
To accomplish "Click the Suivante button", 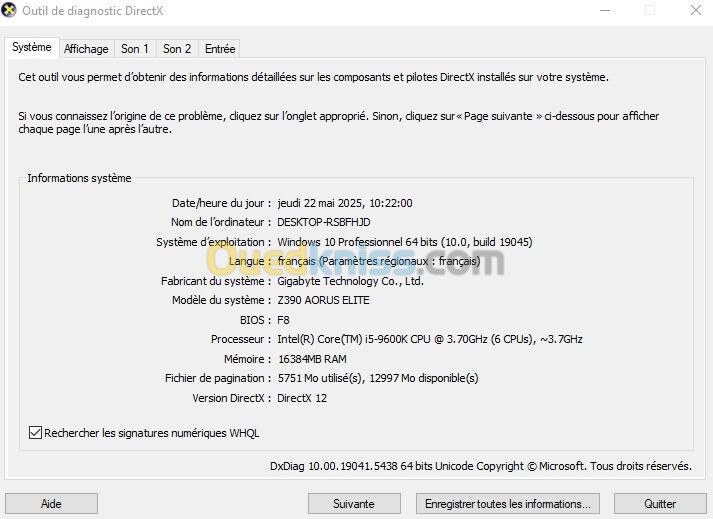I will [354, 504].
